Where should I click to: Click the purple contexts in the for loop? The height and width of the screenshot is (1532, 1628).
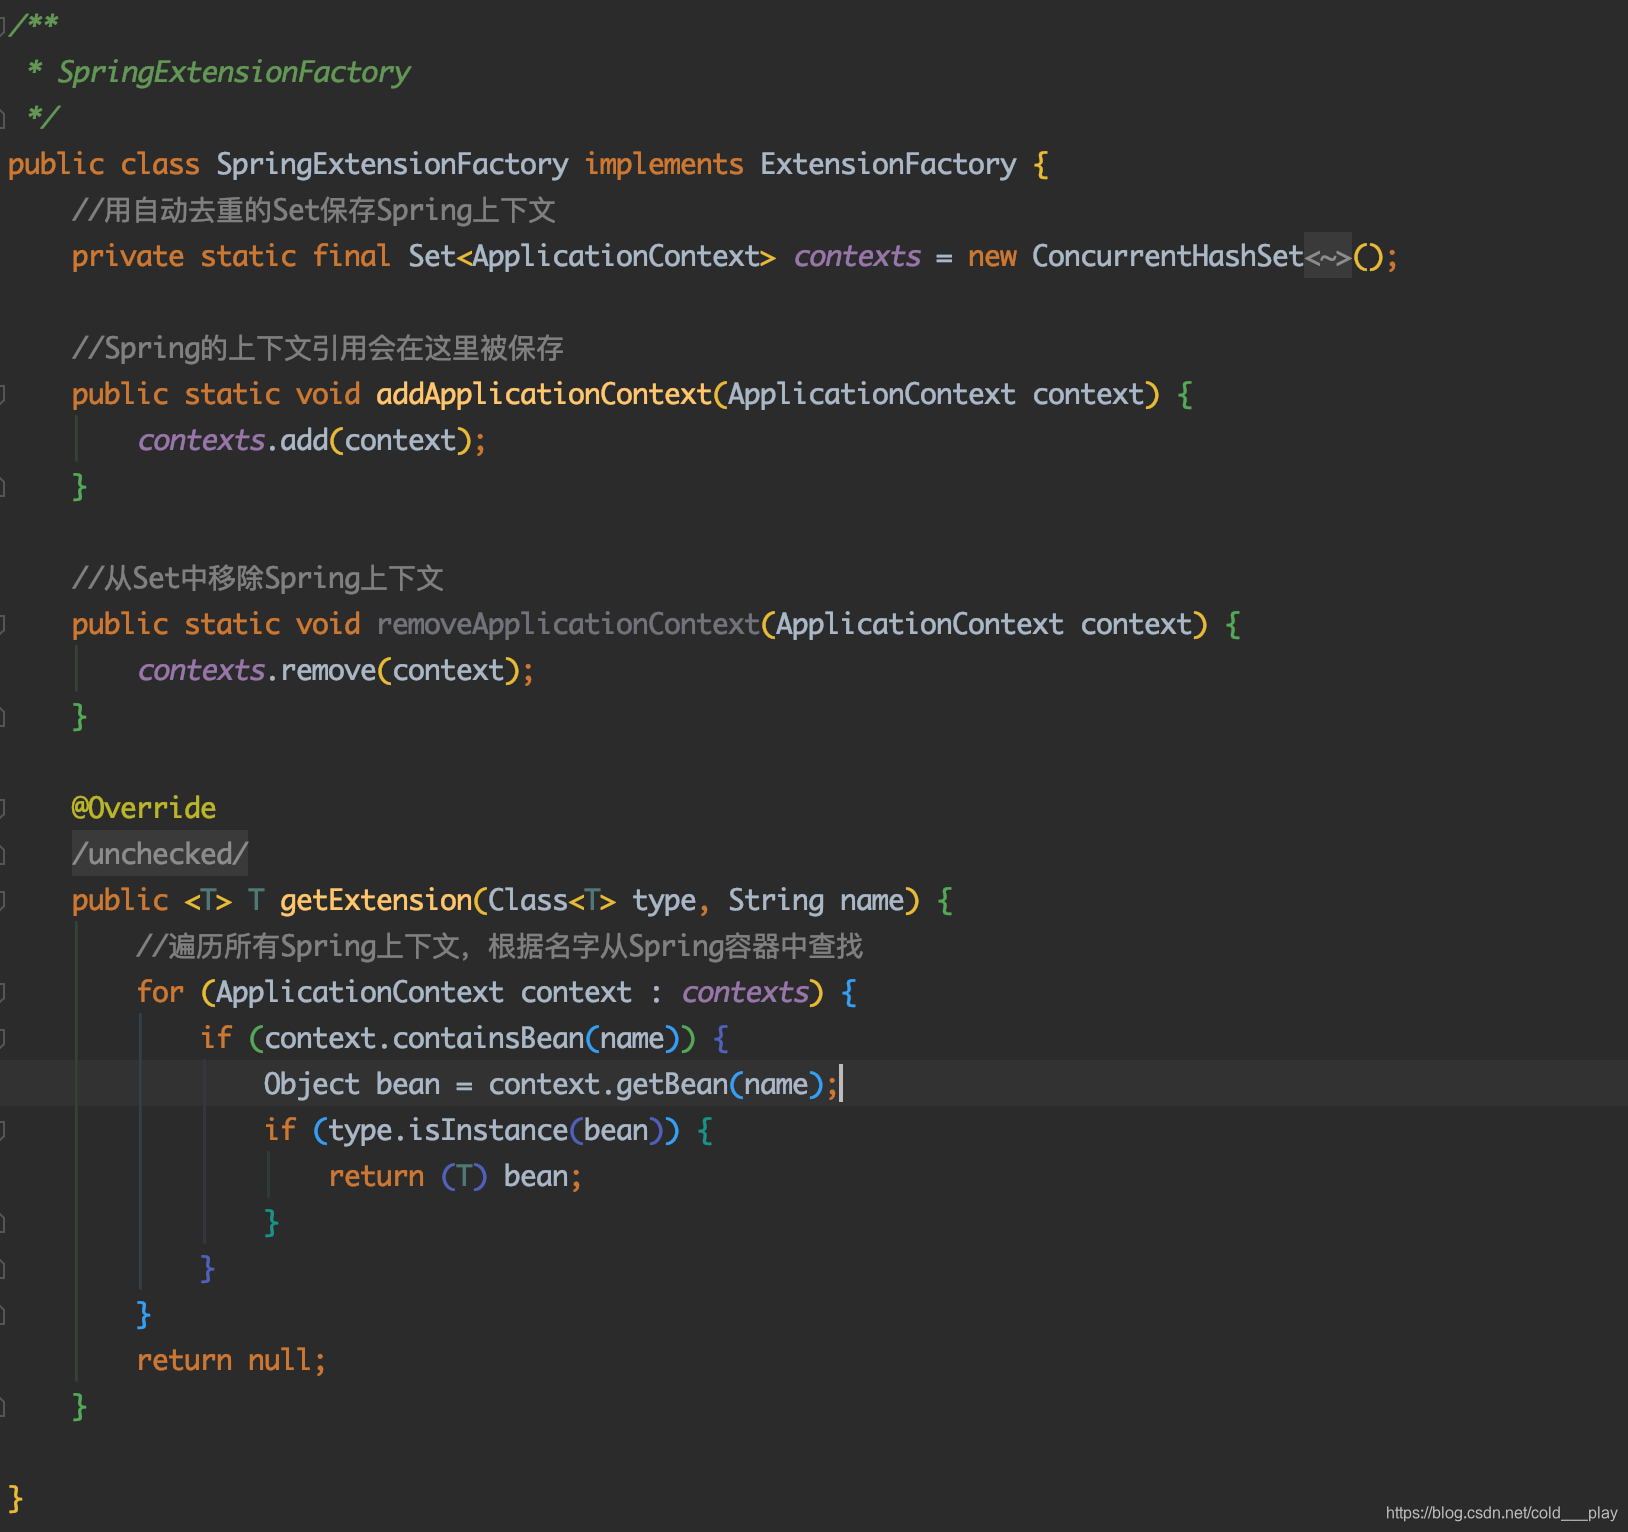click(x=745, y=992)
